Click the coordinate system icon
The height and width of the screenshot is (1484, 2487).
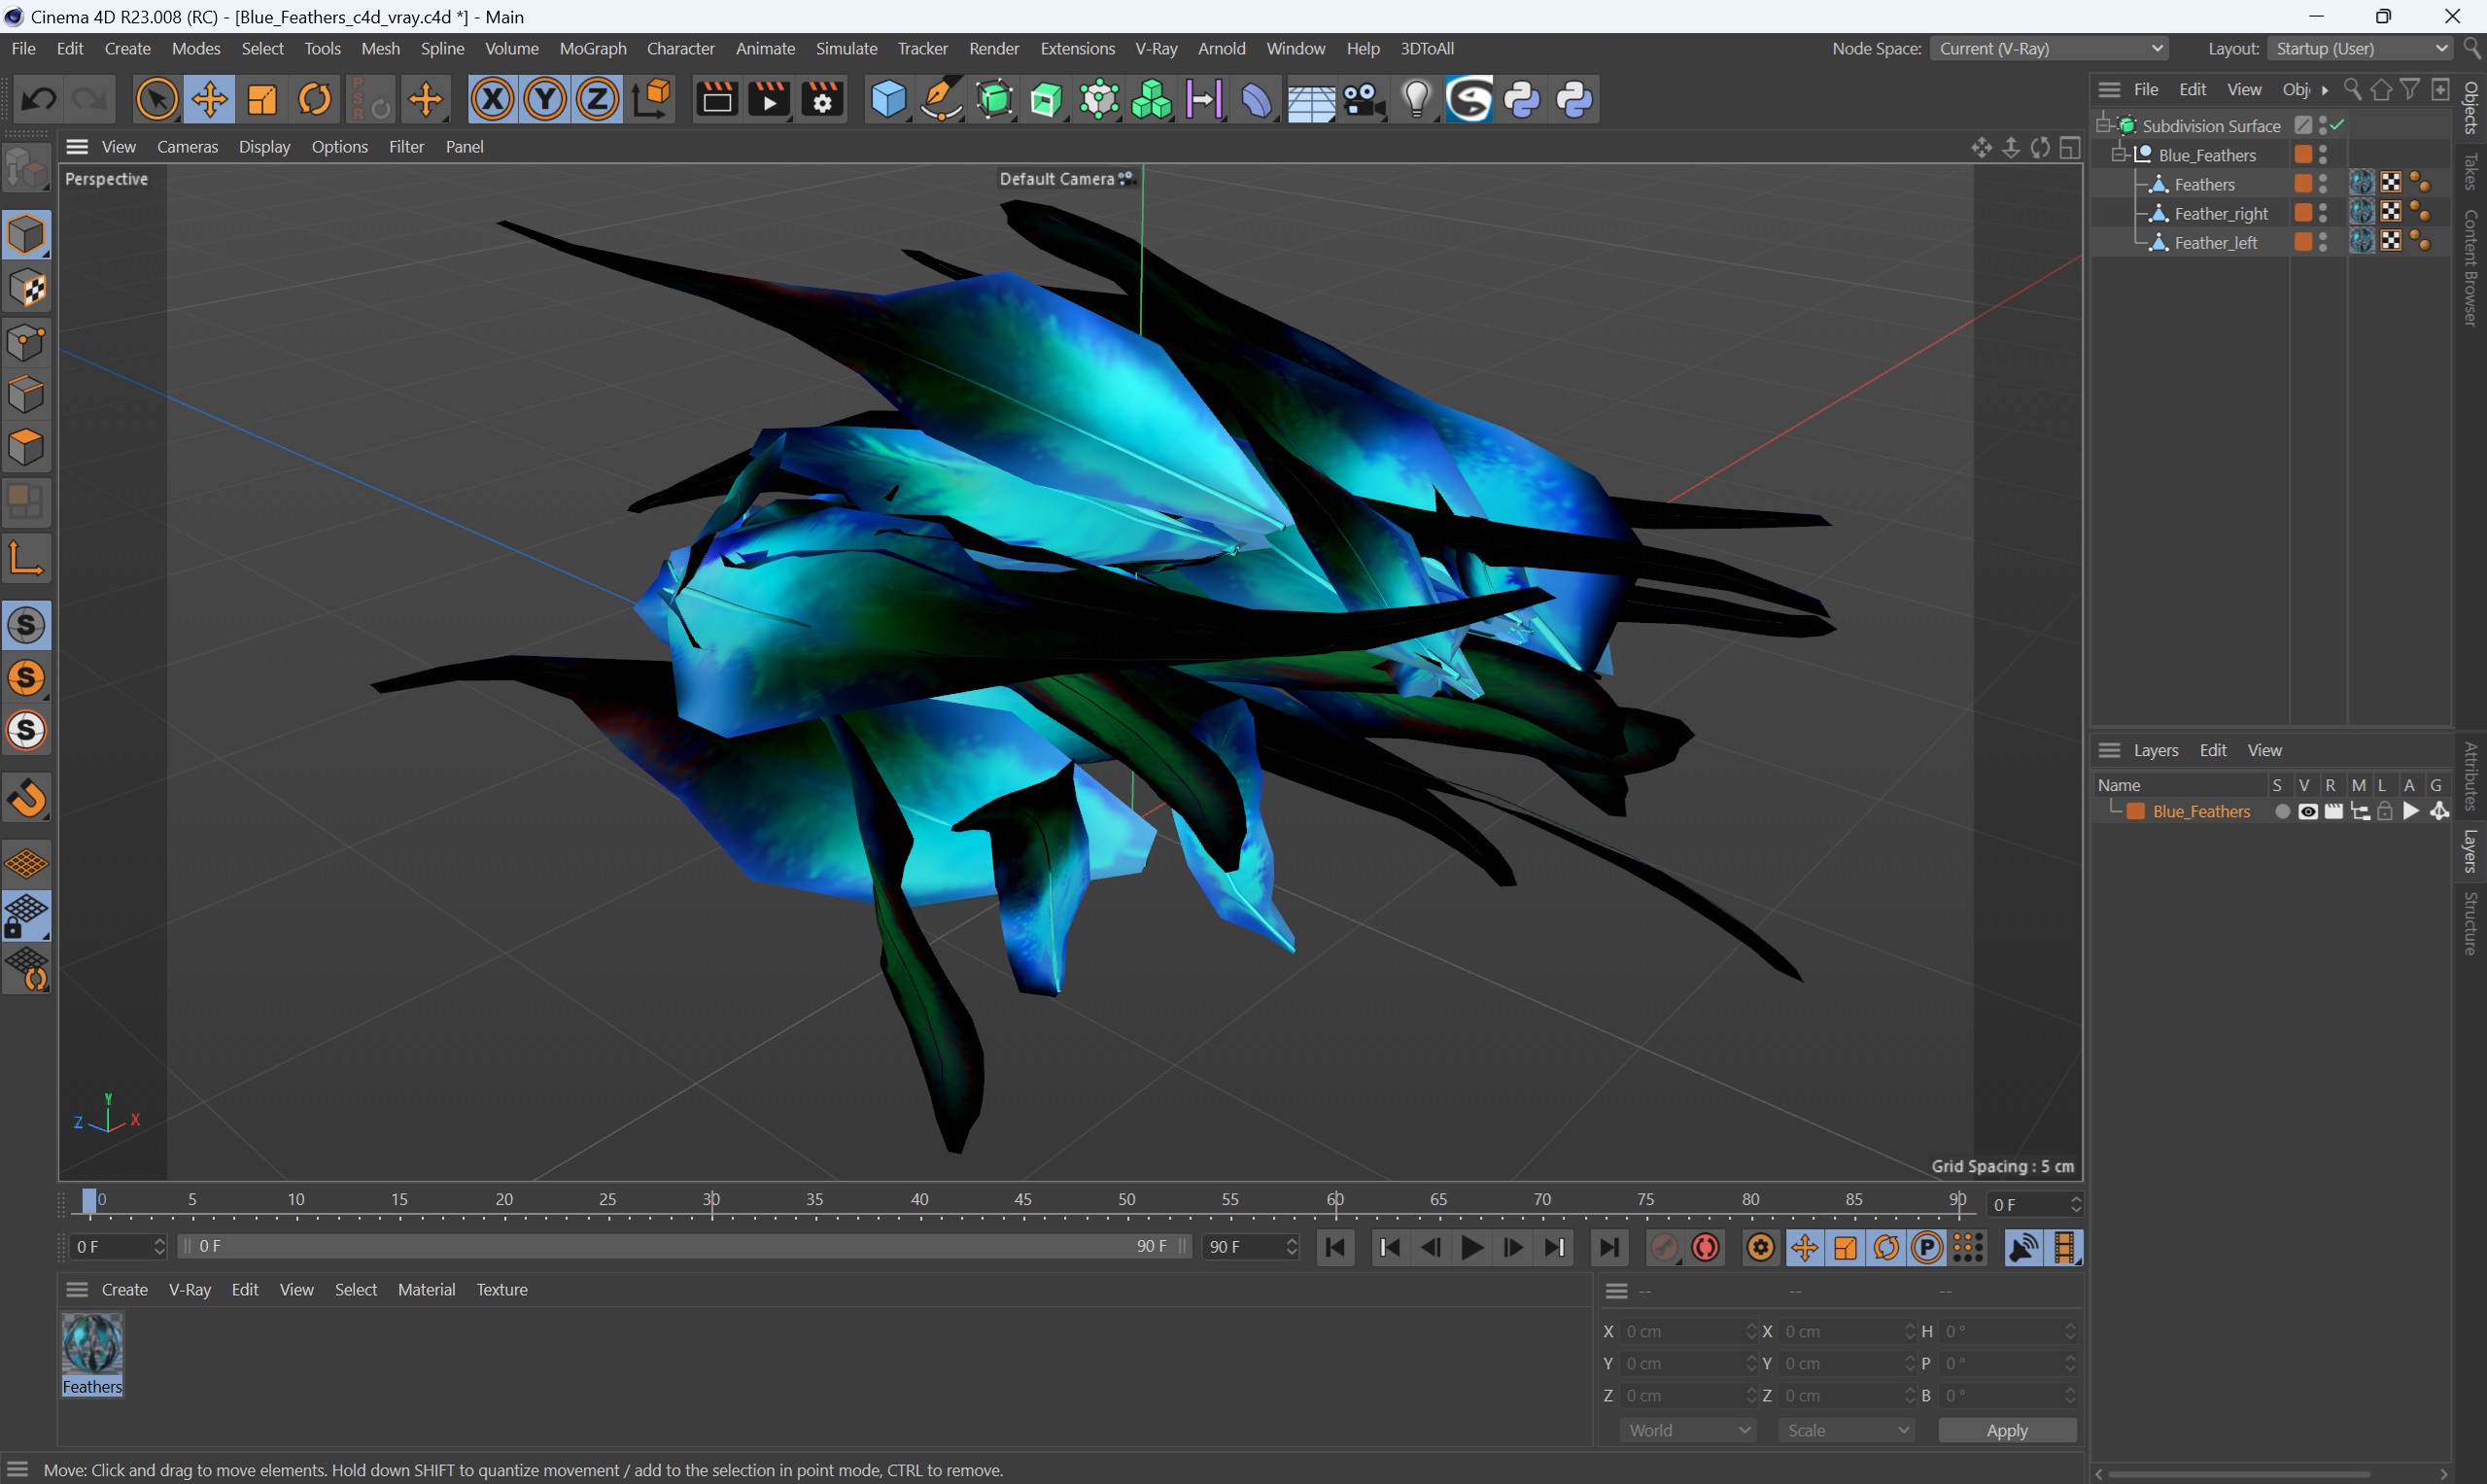point(651,99)
